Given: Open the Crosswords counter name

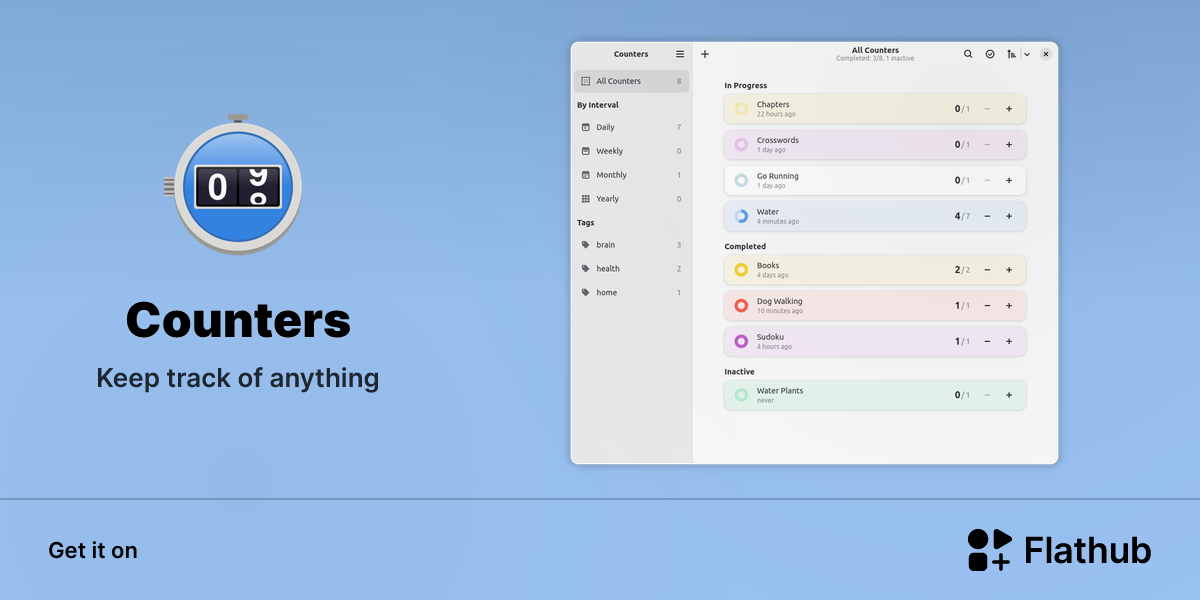Looking at the screenshot, I should point(778,140).
